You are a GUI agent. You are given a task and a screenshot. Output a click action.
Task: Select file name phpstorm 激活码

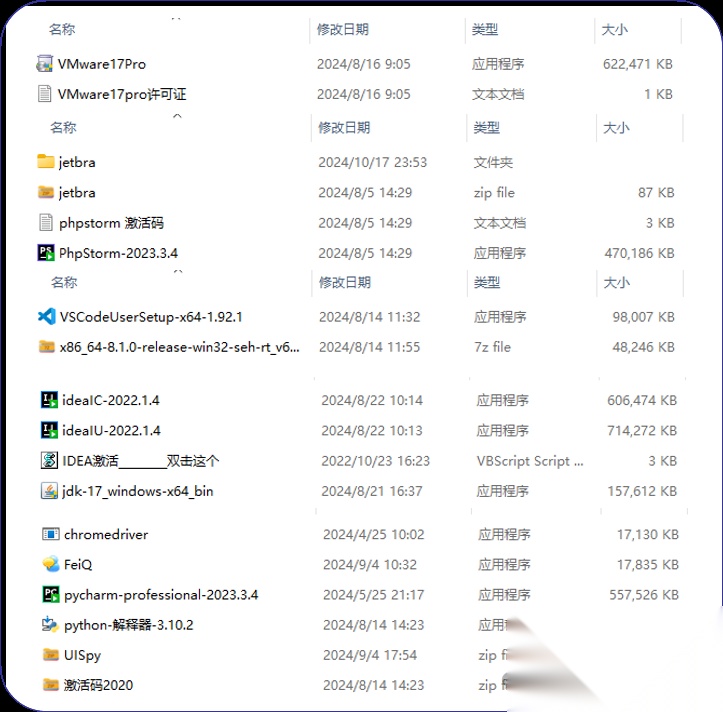coord(112,223)
